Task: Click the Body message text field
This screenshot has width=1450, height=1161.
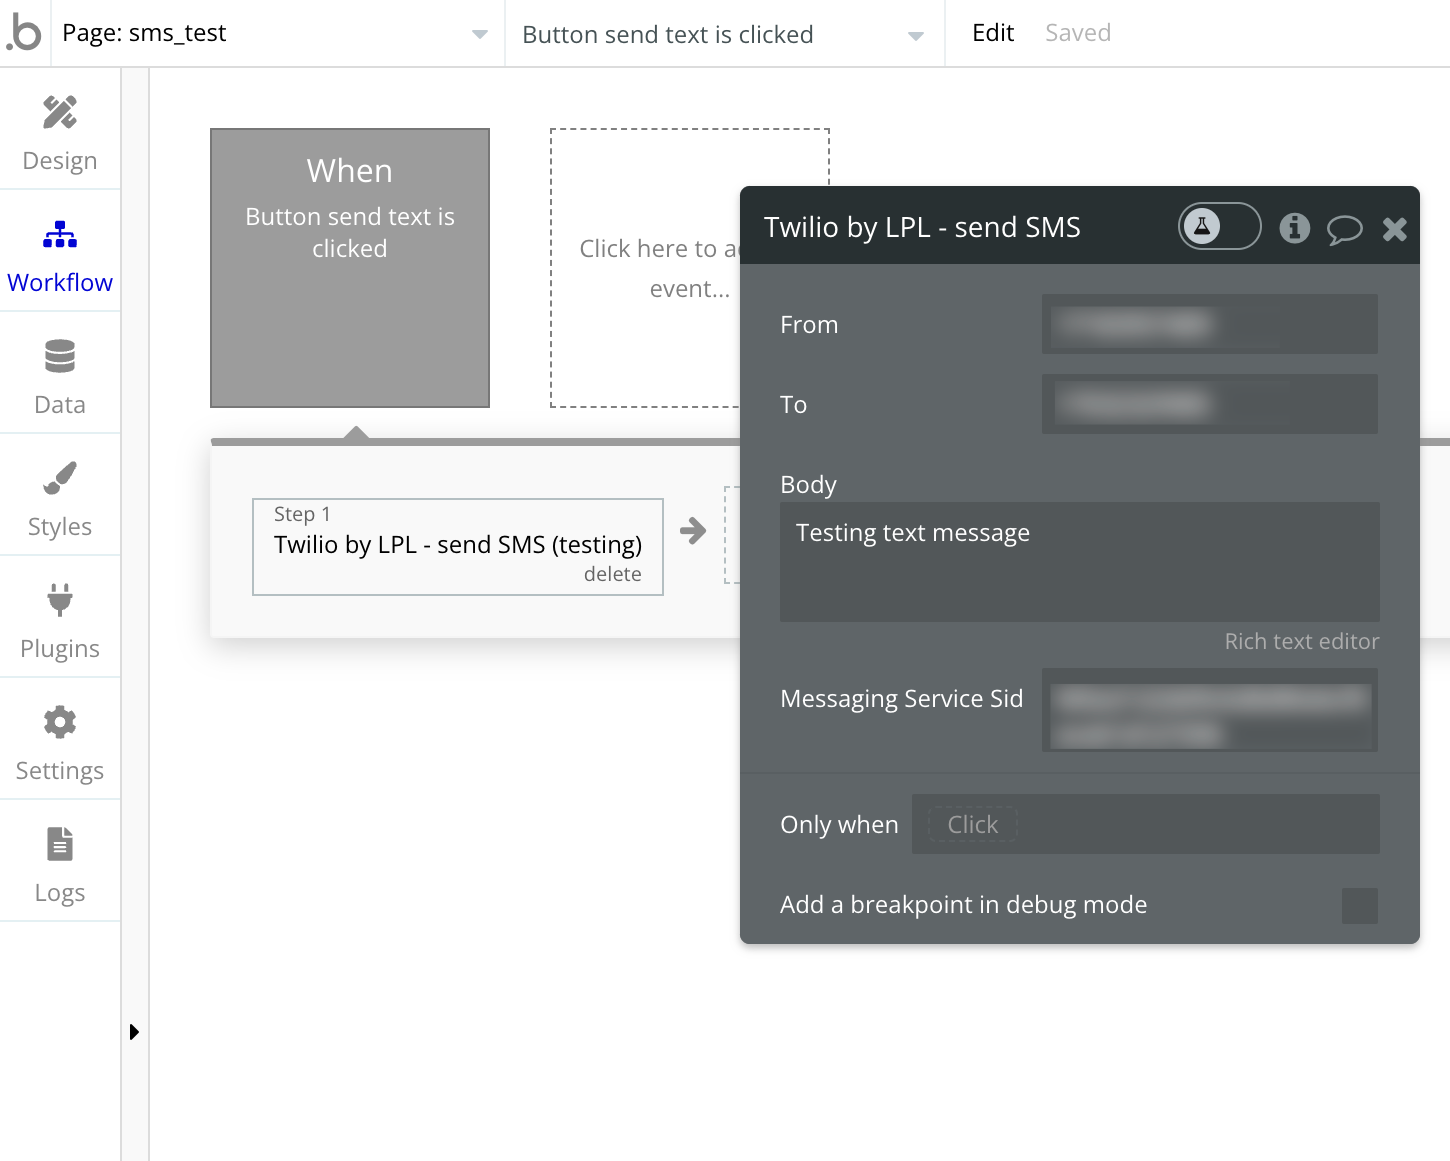Action: click(1079, 561)
